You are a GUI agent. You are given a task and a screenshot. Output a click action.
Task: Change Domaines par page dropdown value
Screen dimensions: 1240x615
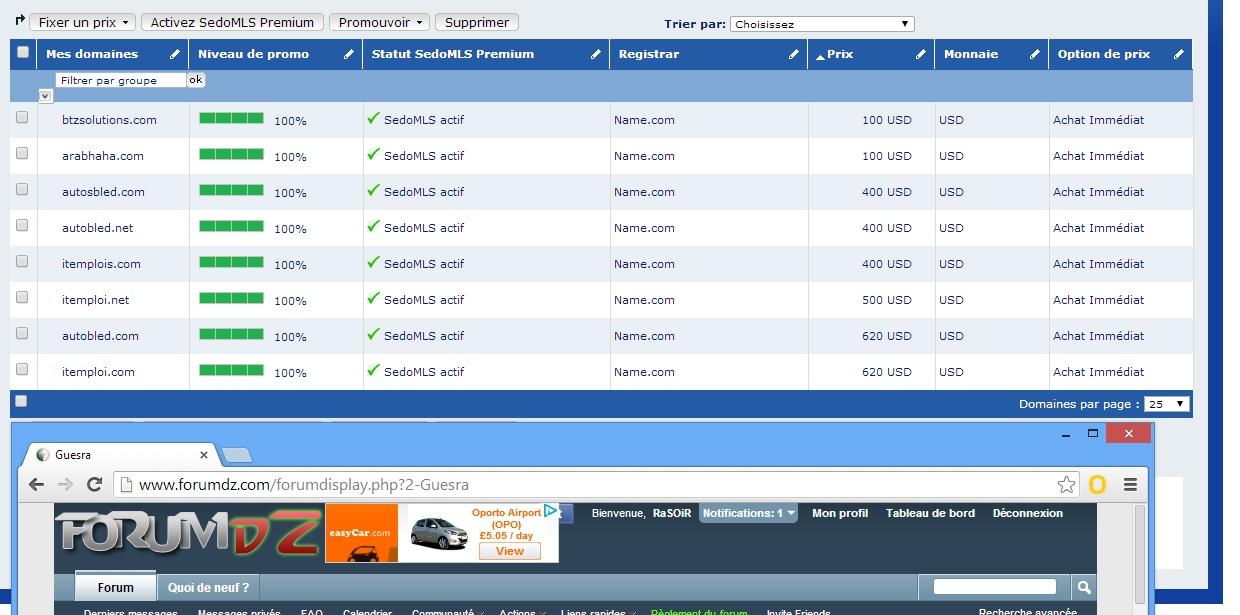click(1166, 404)
